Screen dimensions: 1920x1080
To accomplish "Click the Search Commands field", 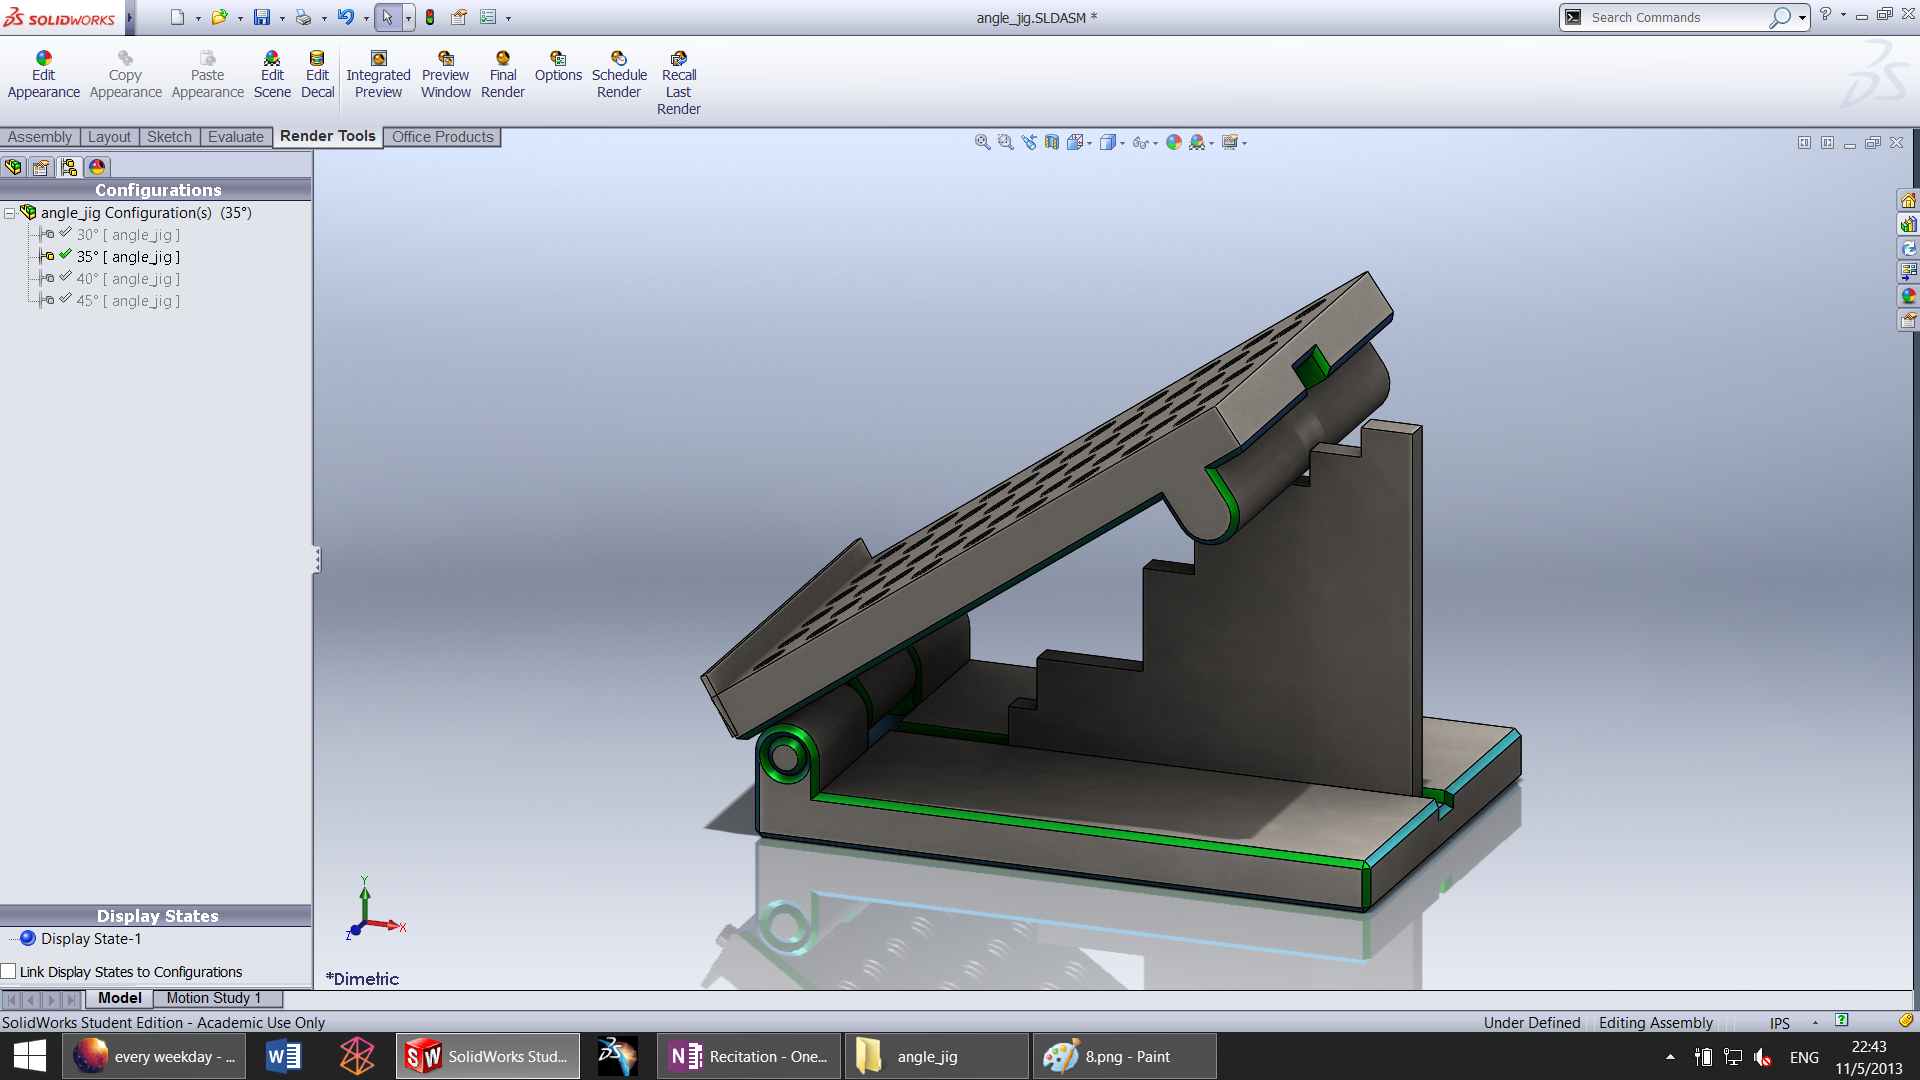I will tap(1677, 17).
